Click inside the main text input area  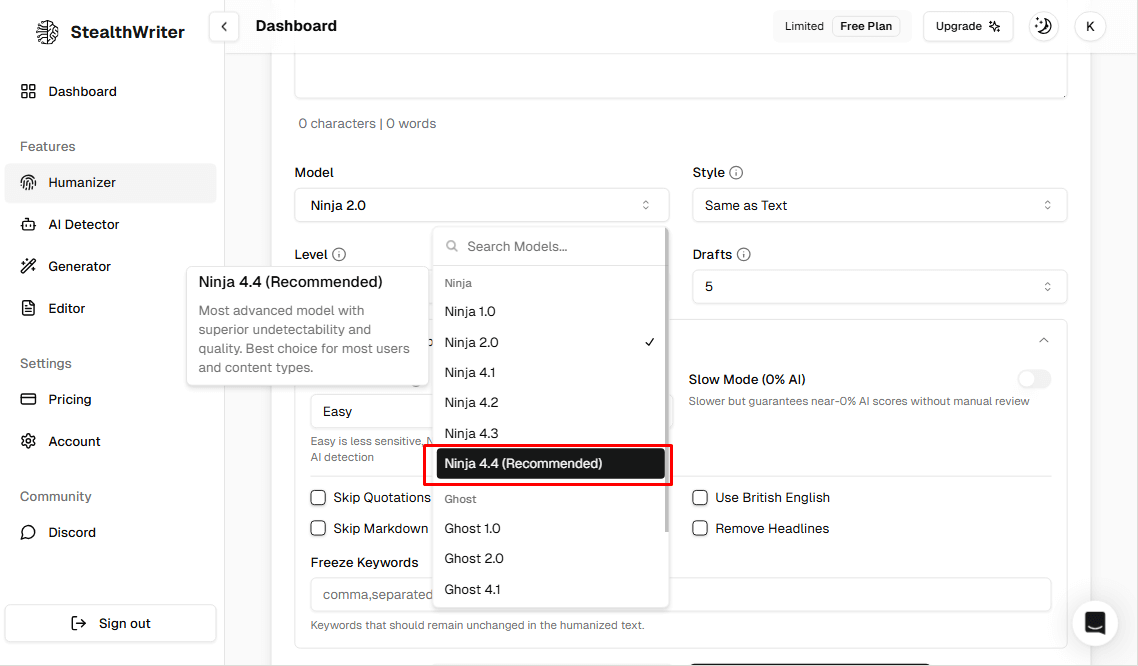tap(681, 76)
